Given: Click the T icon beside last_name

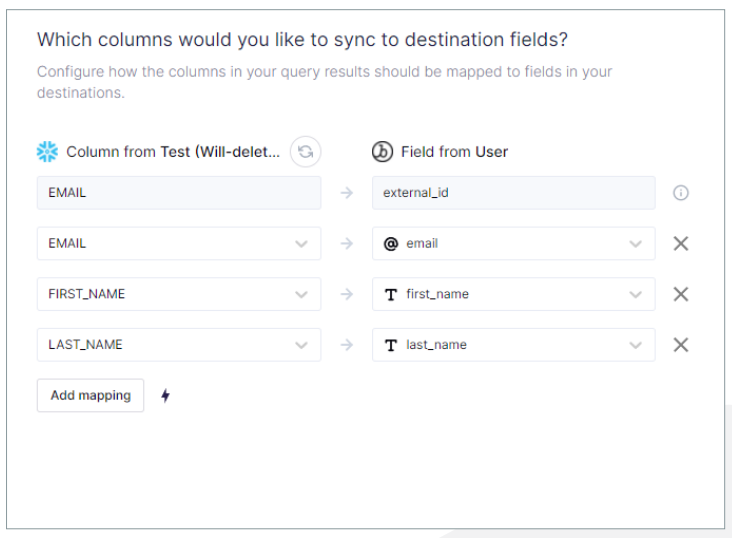Looking at the screenshot, I should [x=391, y=345].
